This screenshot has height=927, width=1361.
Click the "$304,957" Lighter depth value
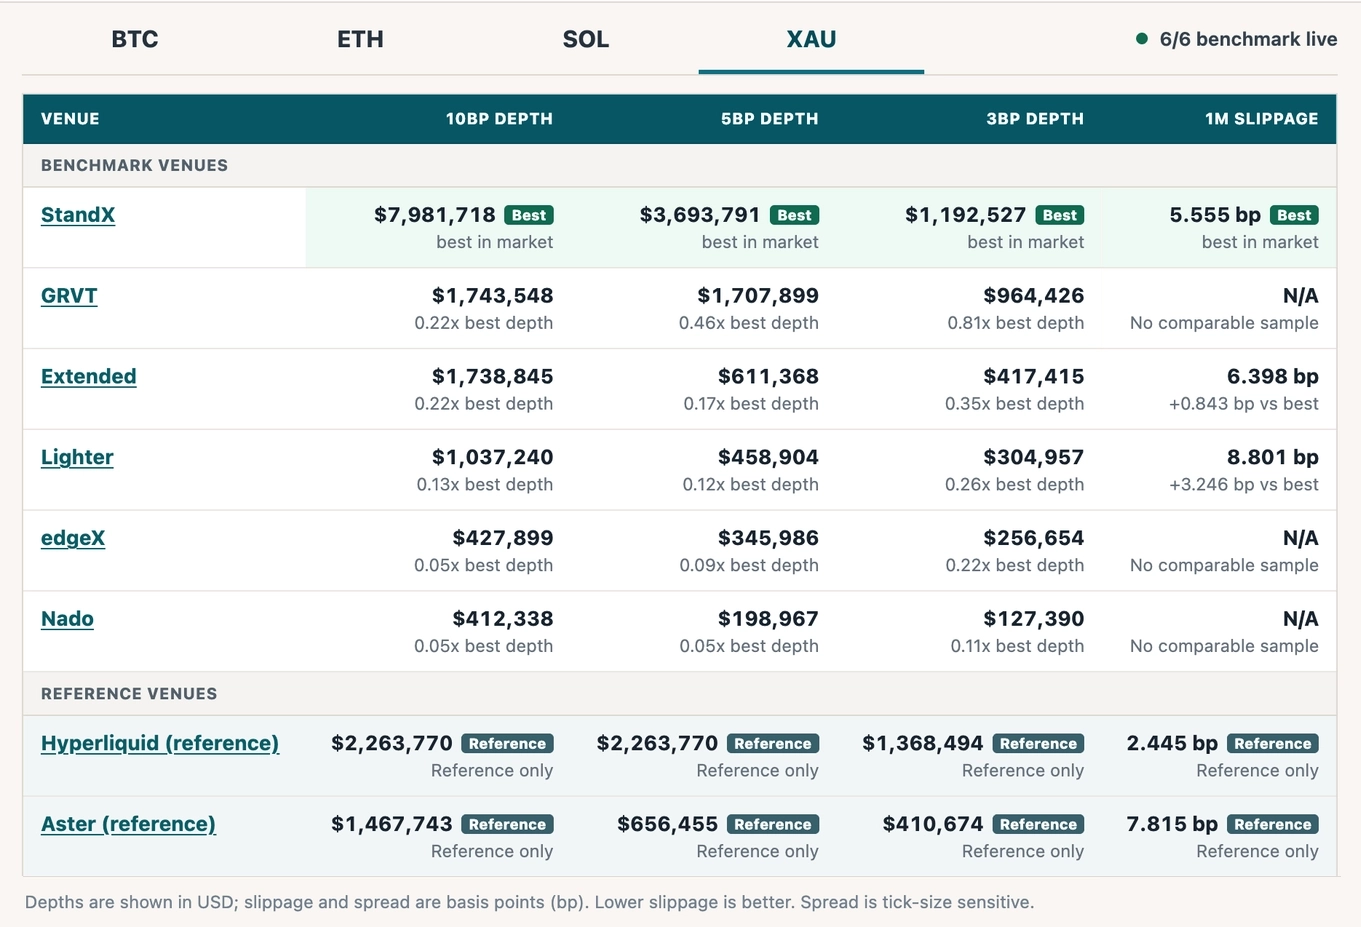(x=1033, y=457)
